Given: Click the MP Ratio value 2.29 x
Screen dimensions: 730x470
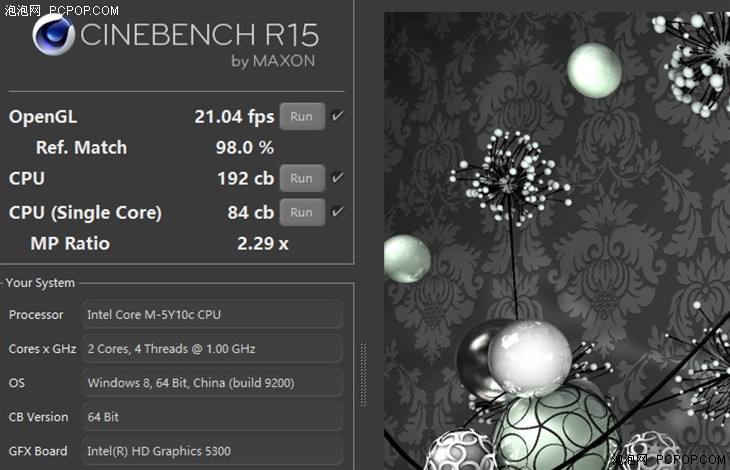Looking at the screenshot, I should click(x=263, y=243).
